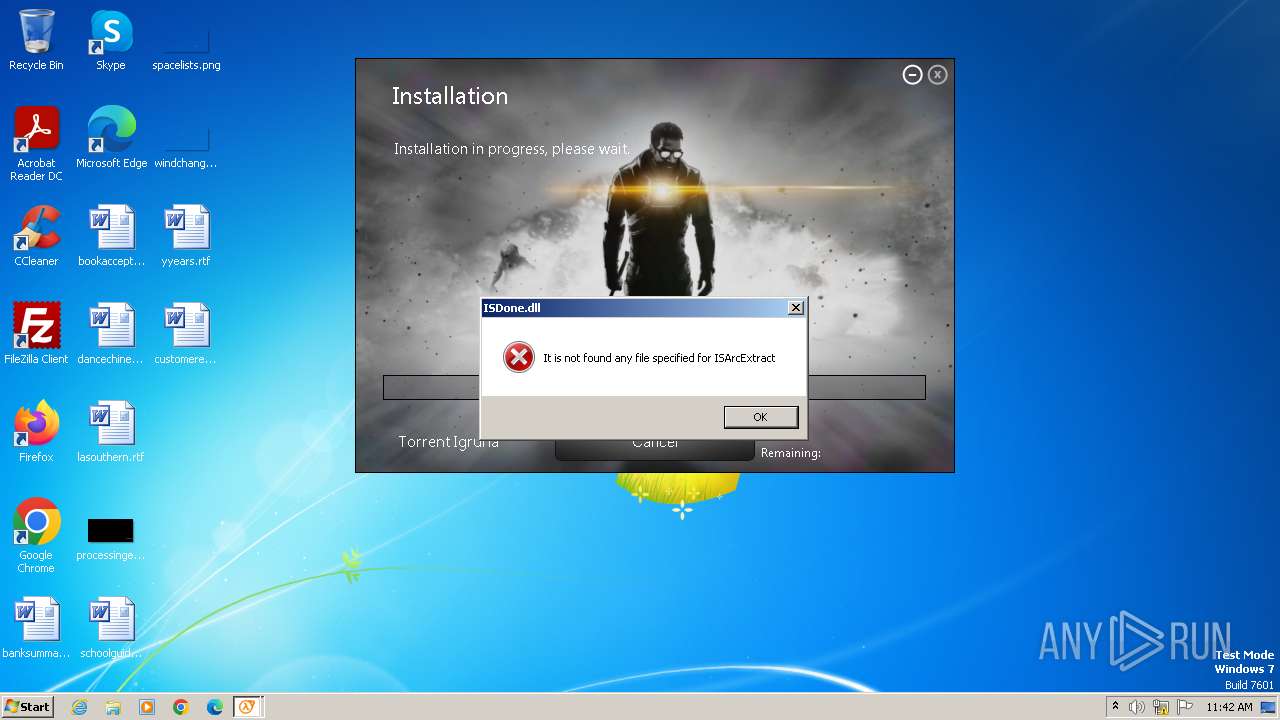The height and width of the screenshot is (720, 1280).
Task: Open Windows Media Player from the taskbar
Action: coord(147,707)
